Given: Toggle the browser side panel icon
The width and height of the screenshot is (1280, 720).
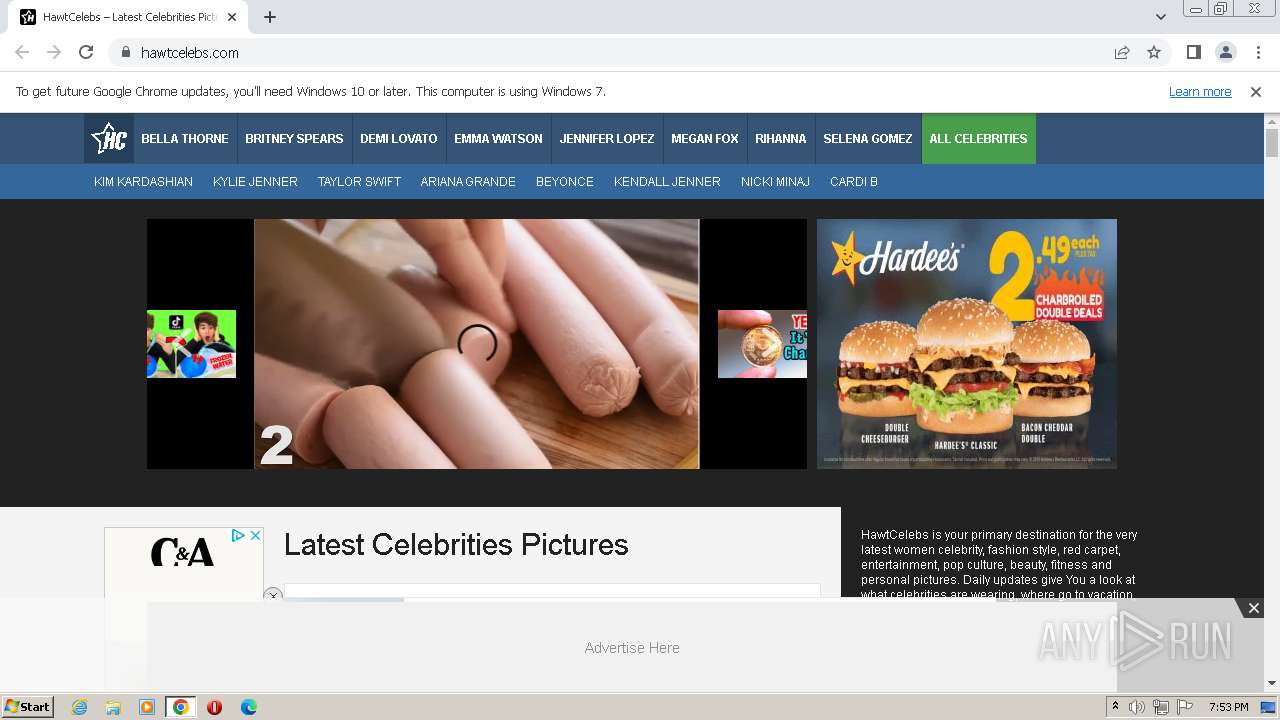Looking at the screenshot, I should coord(1193,52).
